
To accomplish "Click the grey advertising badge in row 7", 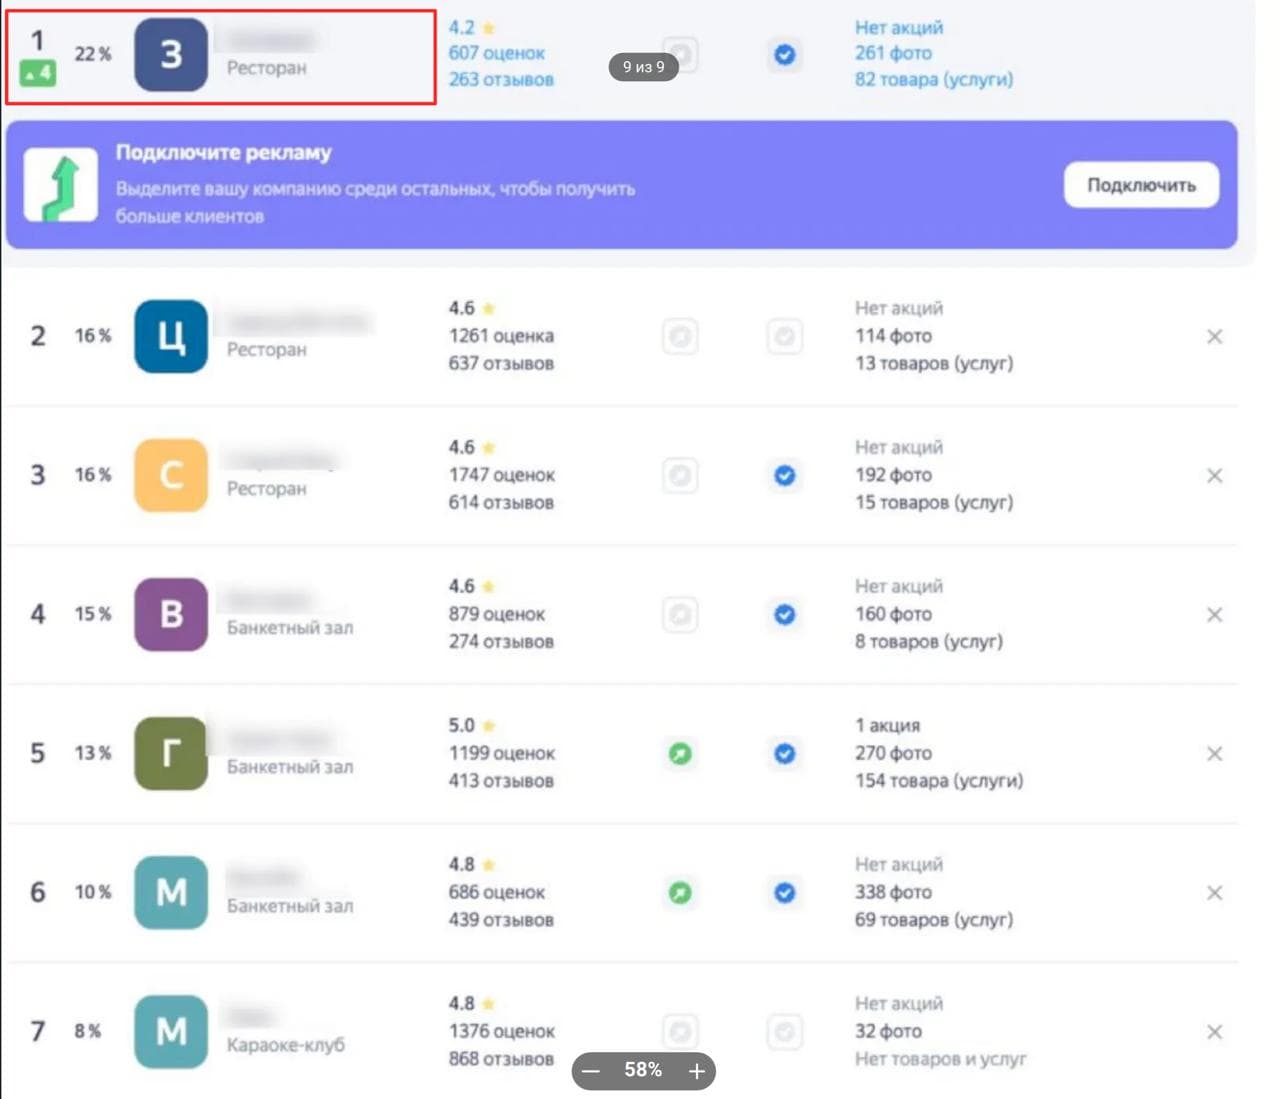I will (680, 1031).
